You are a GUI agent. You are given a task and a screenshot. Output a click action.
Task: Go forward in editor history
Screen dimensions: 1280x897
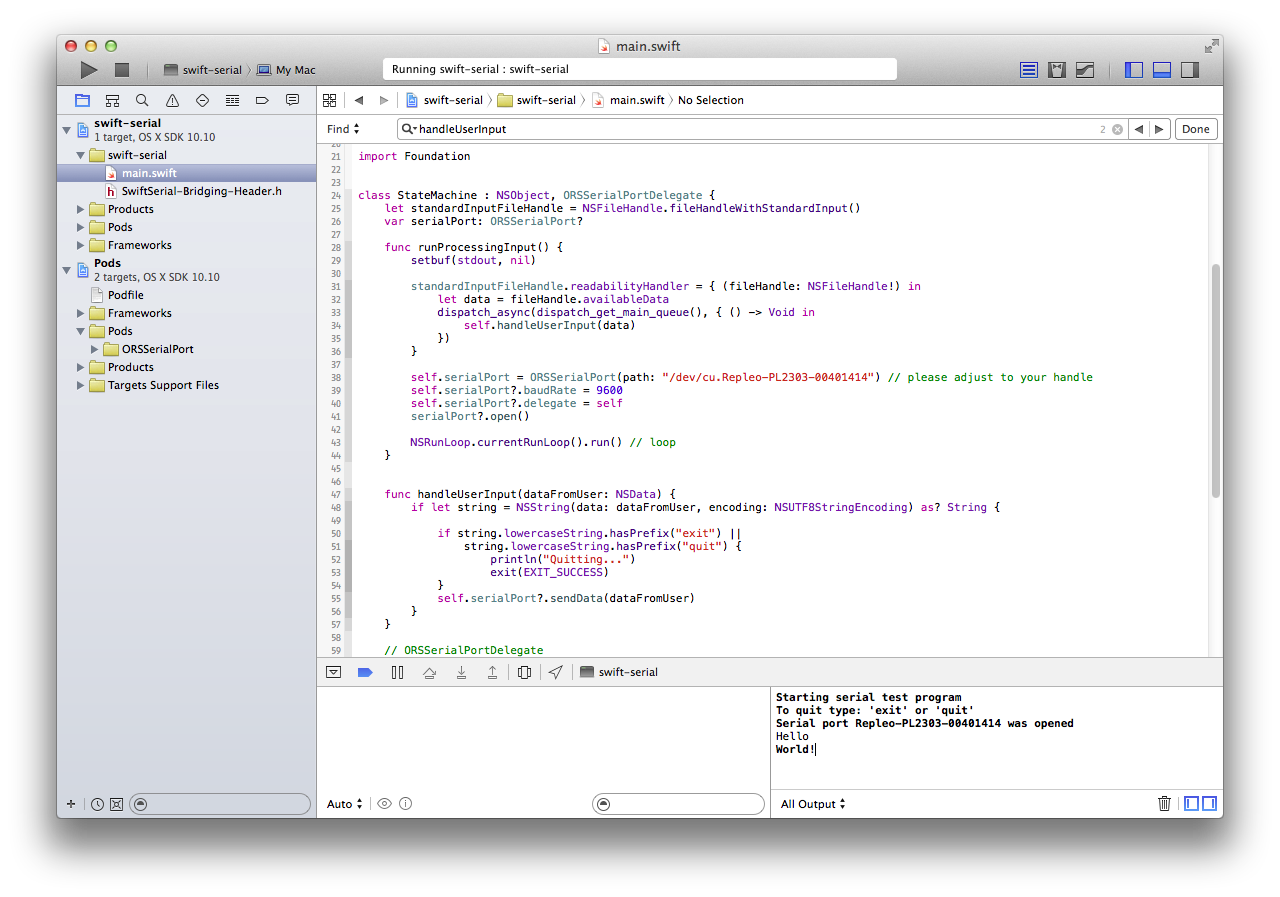coord(384,100)
